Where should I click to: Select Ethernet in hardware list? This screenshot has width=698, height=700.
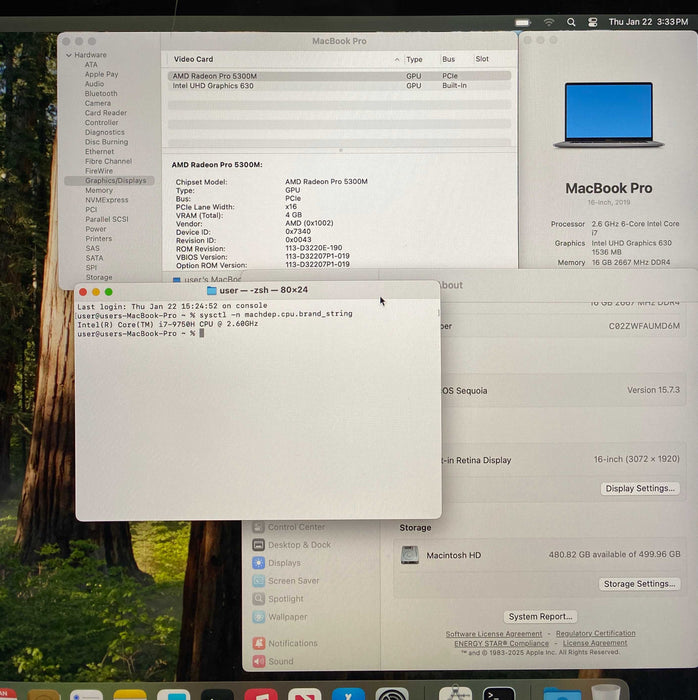tap(100, 151)
